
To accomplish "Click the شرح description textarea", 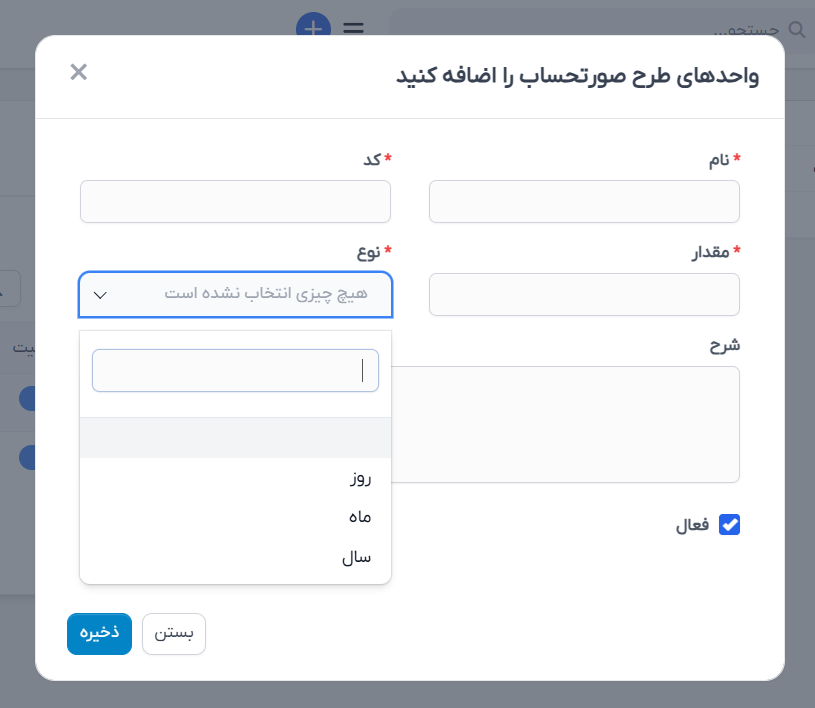I will click(x=566, y=424).
